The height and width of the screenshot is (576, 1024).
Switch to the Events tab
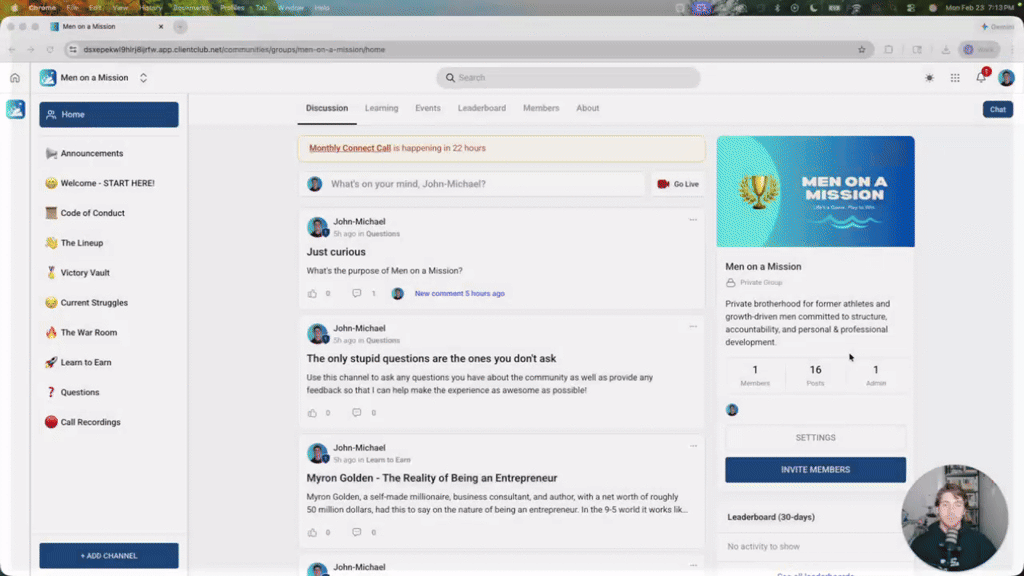428,108
